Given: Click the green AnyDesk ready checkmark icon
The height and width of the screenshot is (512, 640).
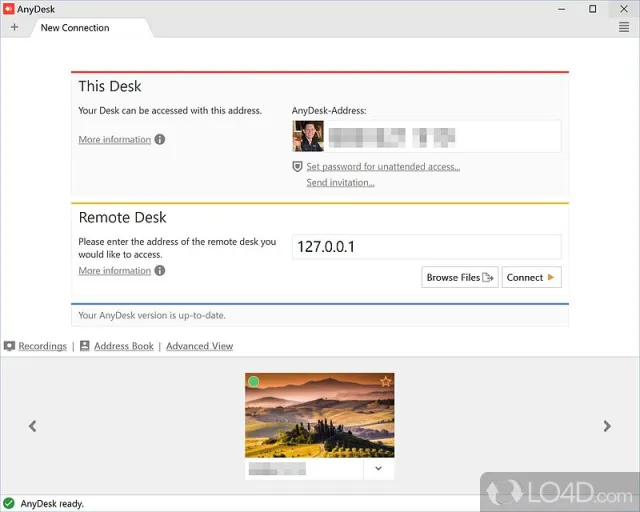Looking at the screenshot, I should [9, 503].
